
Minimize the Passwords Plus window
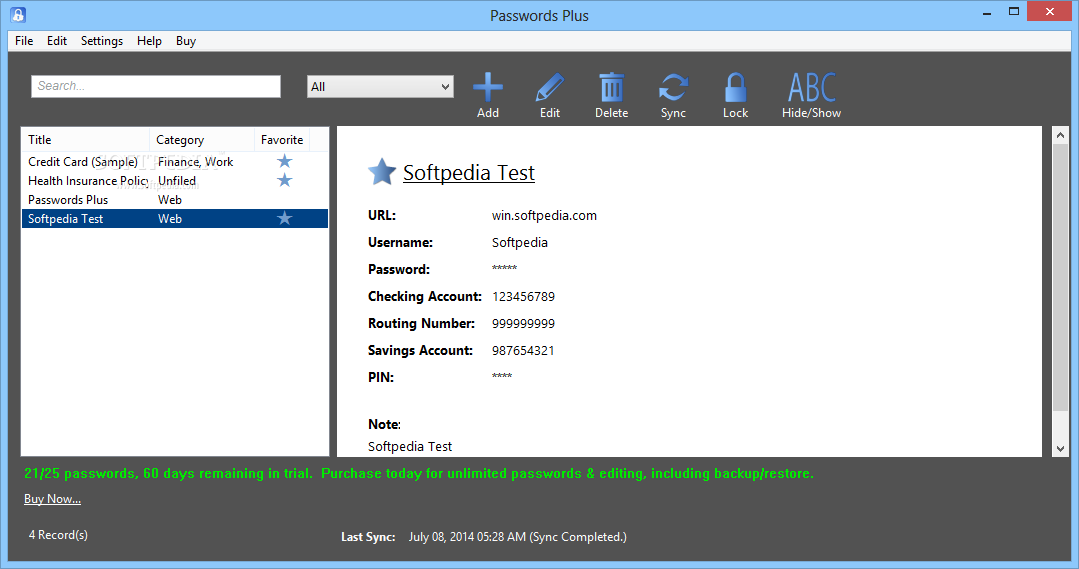987,12
